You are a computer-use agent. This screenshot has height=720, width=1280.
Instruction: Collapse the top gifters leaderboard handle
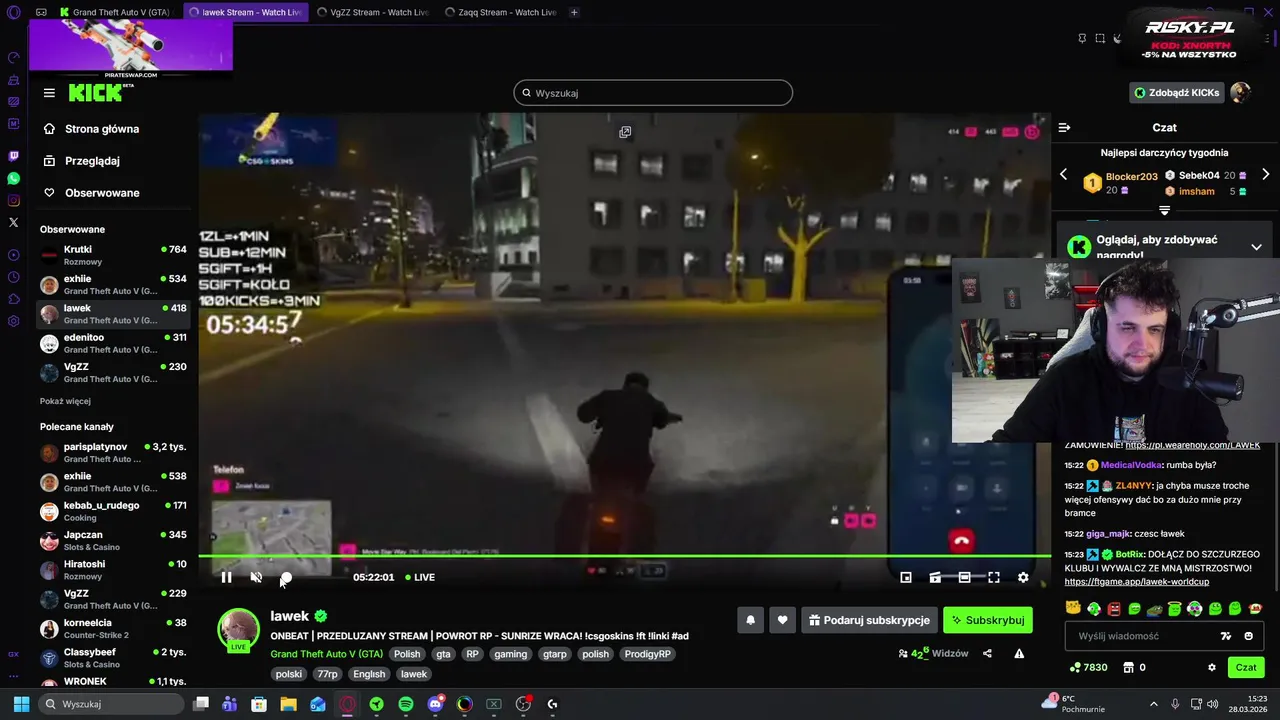tap(1164, 210)
